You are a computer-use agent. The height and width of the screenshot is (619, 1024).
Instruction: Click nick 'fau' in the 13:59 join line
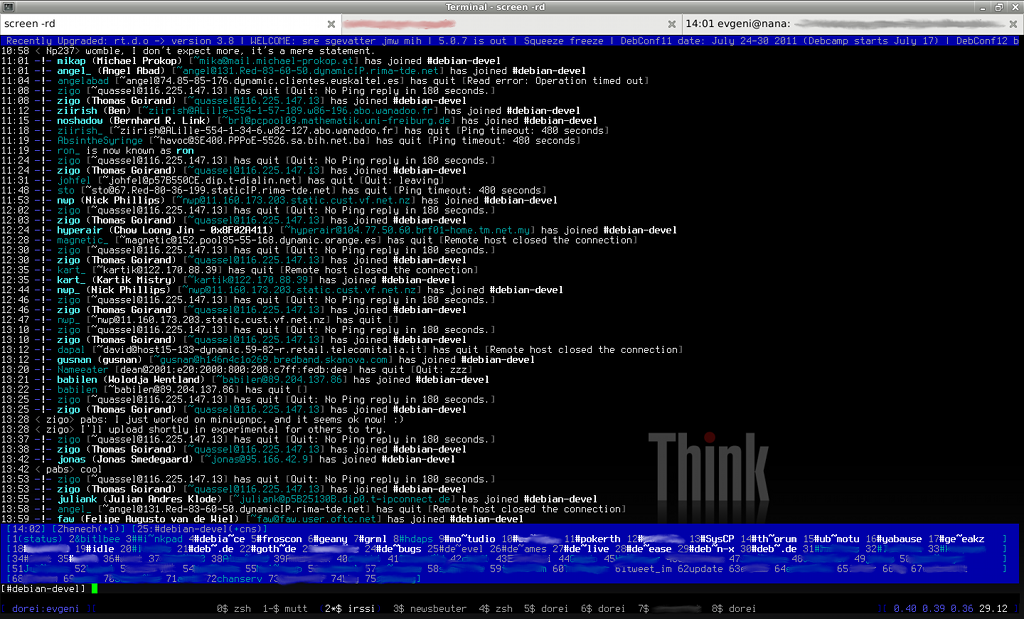pyautogui.click(x=66, y=519)
